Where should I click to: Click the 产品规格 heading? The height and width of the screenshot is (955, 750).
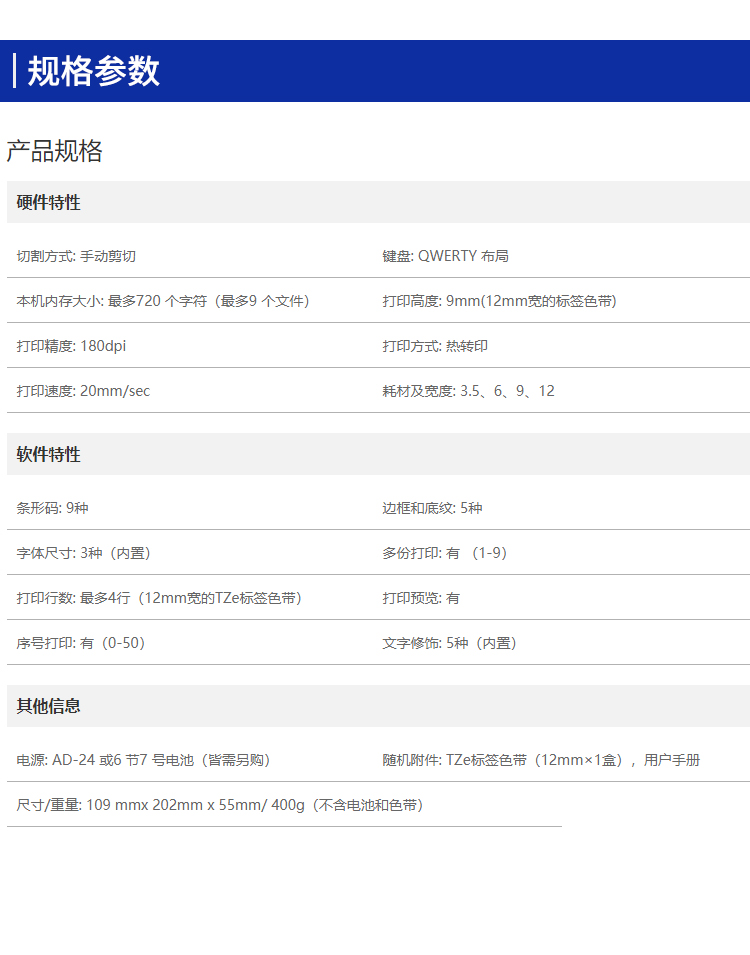click(x=55, y=152)
